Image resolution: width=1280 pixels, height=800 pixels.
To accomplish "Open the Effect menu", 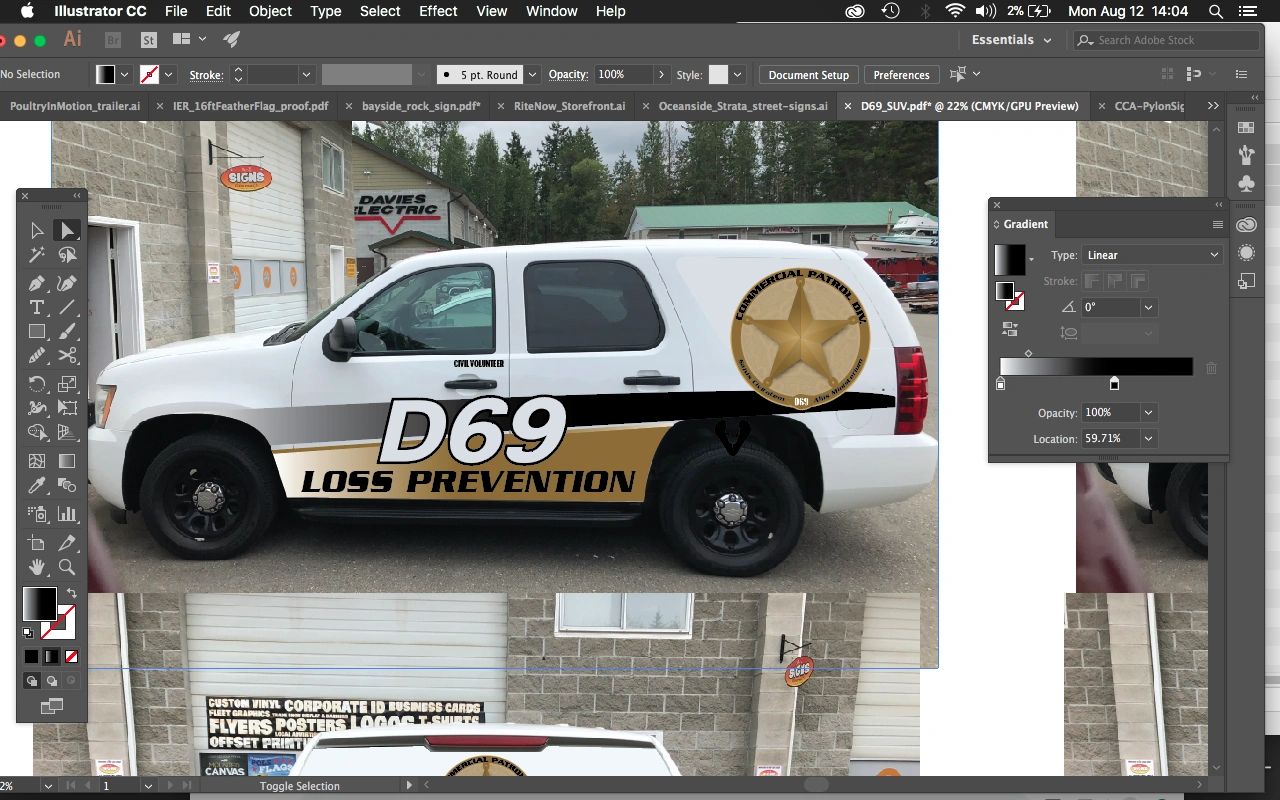I will 438,11.
